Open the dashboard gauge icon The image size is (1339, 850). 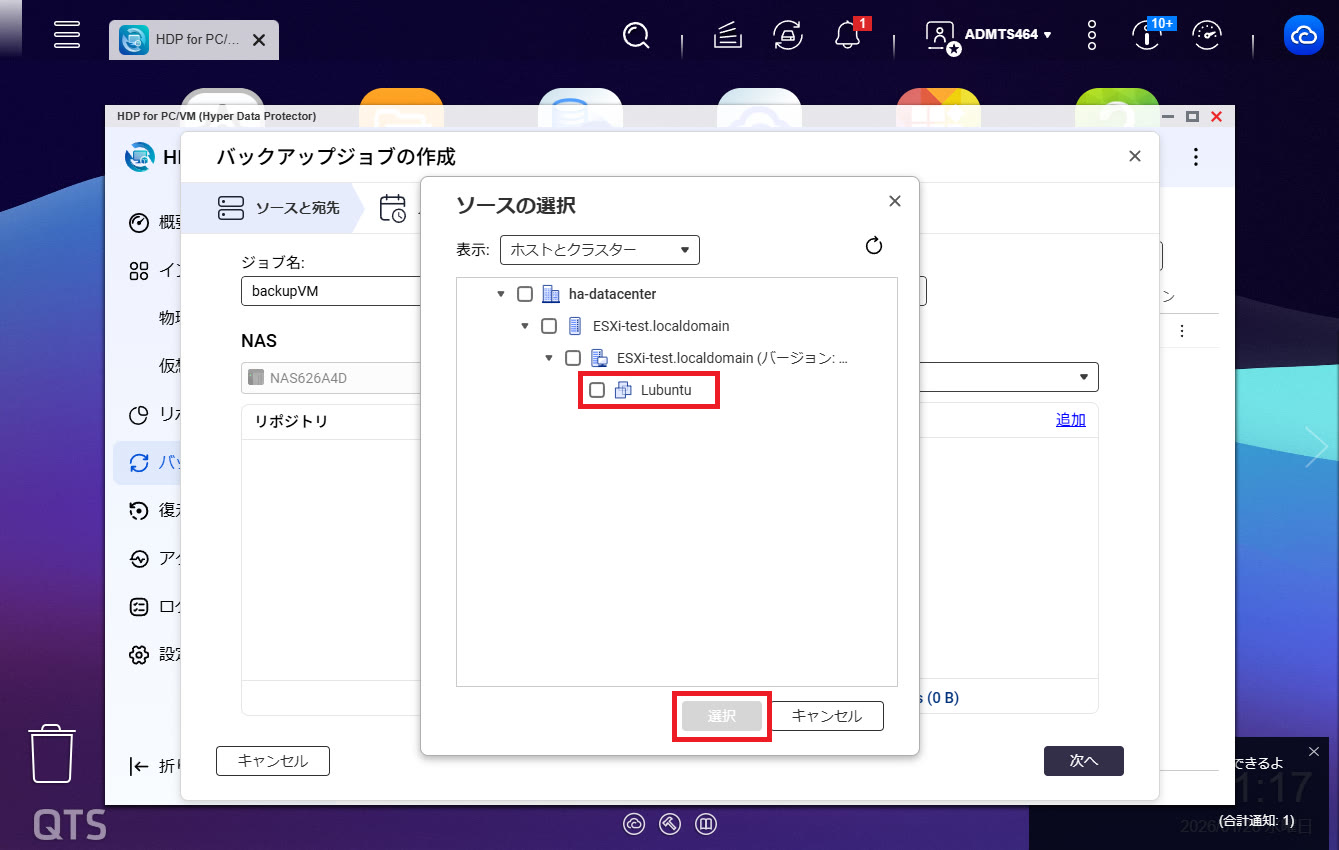click(1208, 36)
